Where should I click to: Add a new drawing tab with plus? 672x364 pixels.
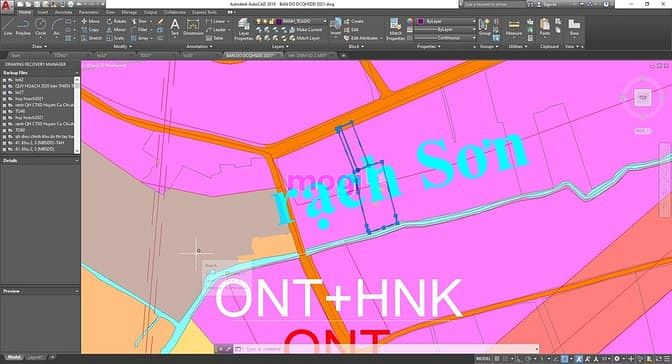click(x=343, y=56)
